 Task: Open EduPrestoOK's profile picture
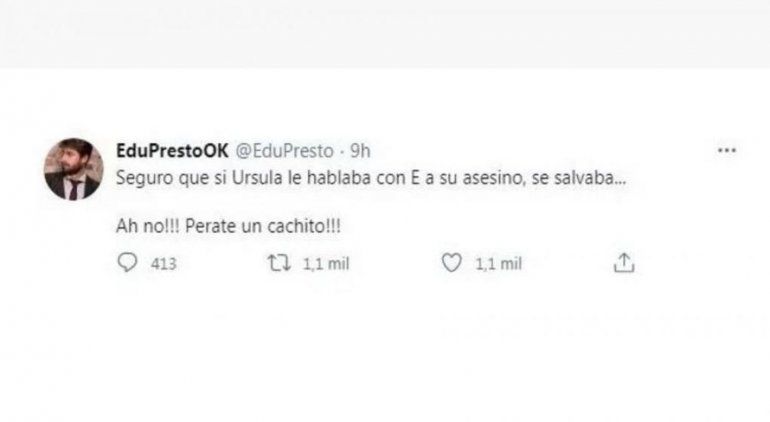tap(73, 168)
